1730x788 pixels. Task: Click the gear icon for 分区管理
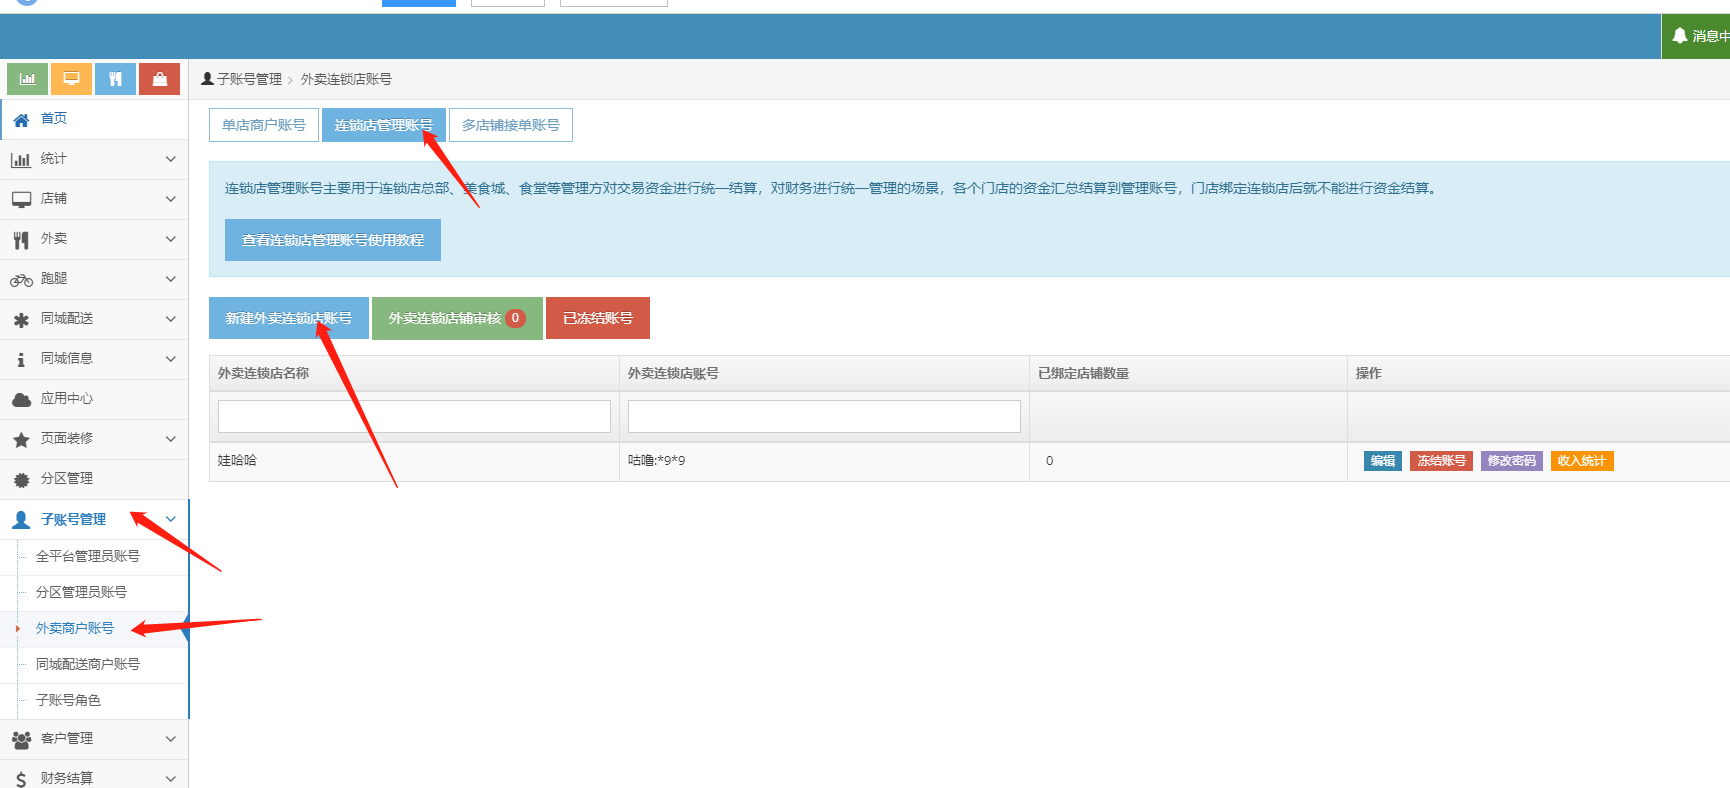[21, 479]
